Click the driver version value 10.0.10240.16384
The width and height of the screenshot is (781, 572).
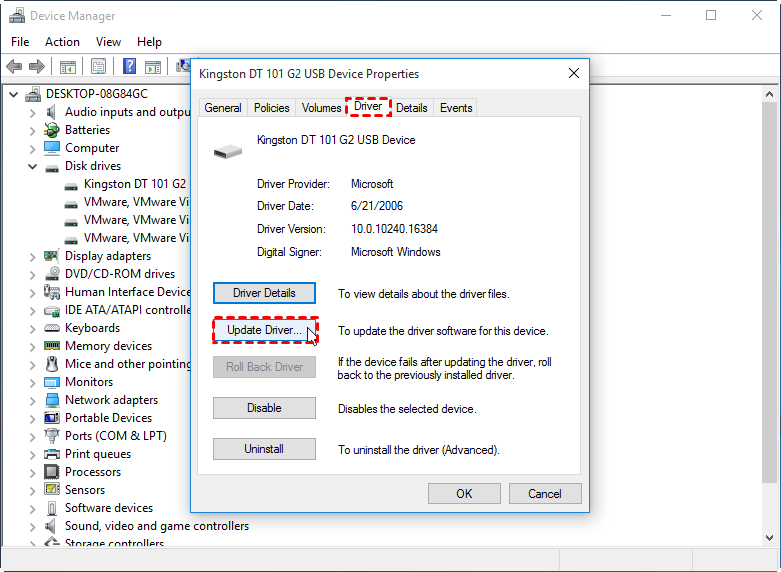click(x=394, y=229)
